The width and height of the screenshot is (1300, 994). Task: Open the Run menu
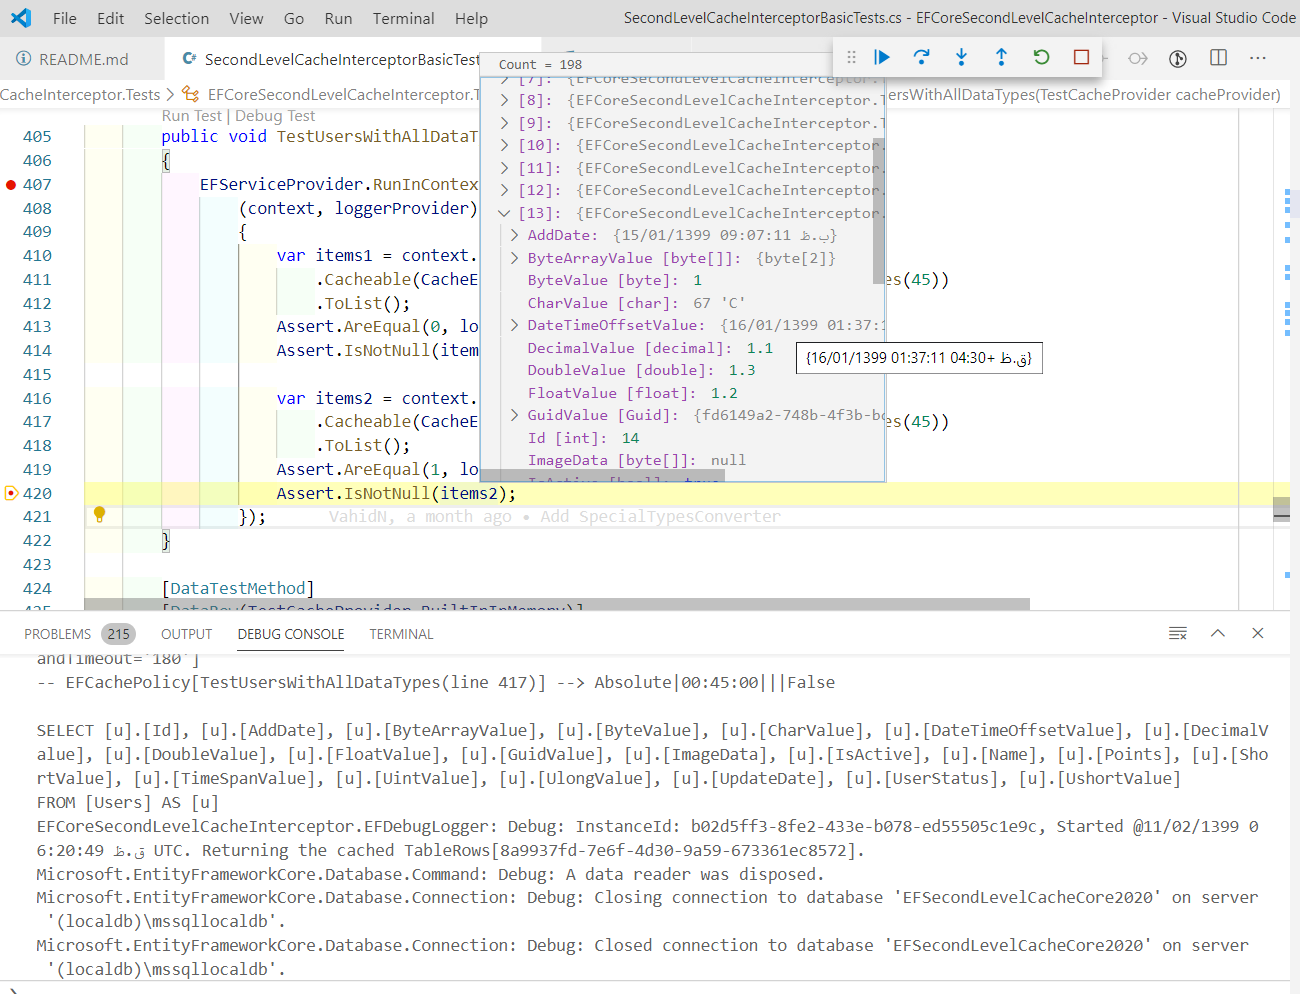(338, 18)
